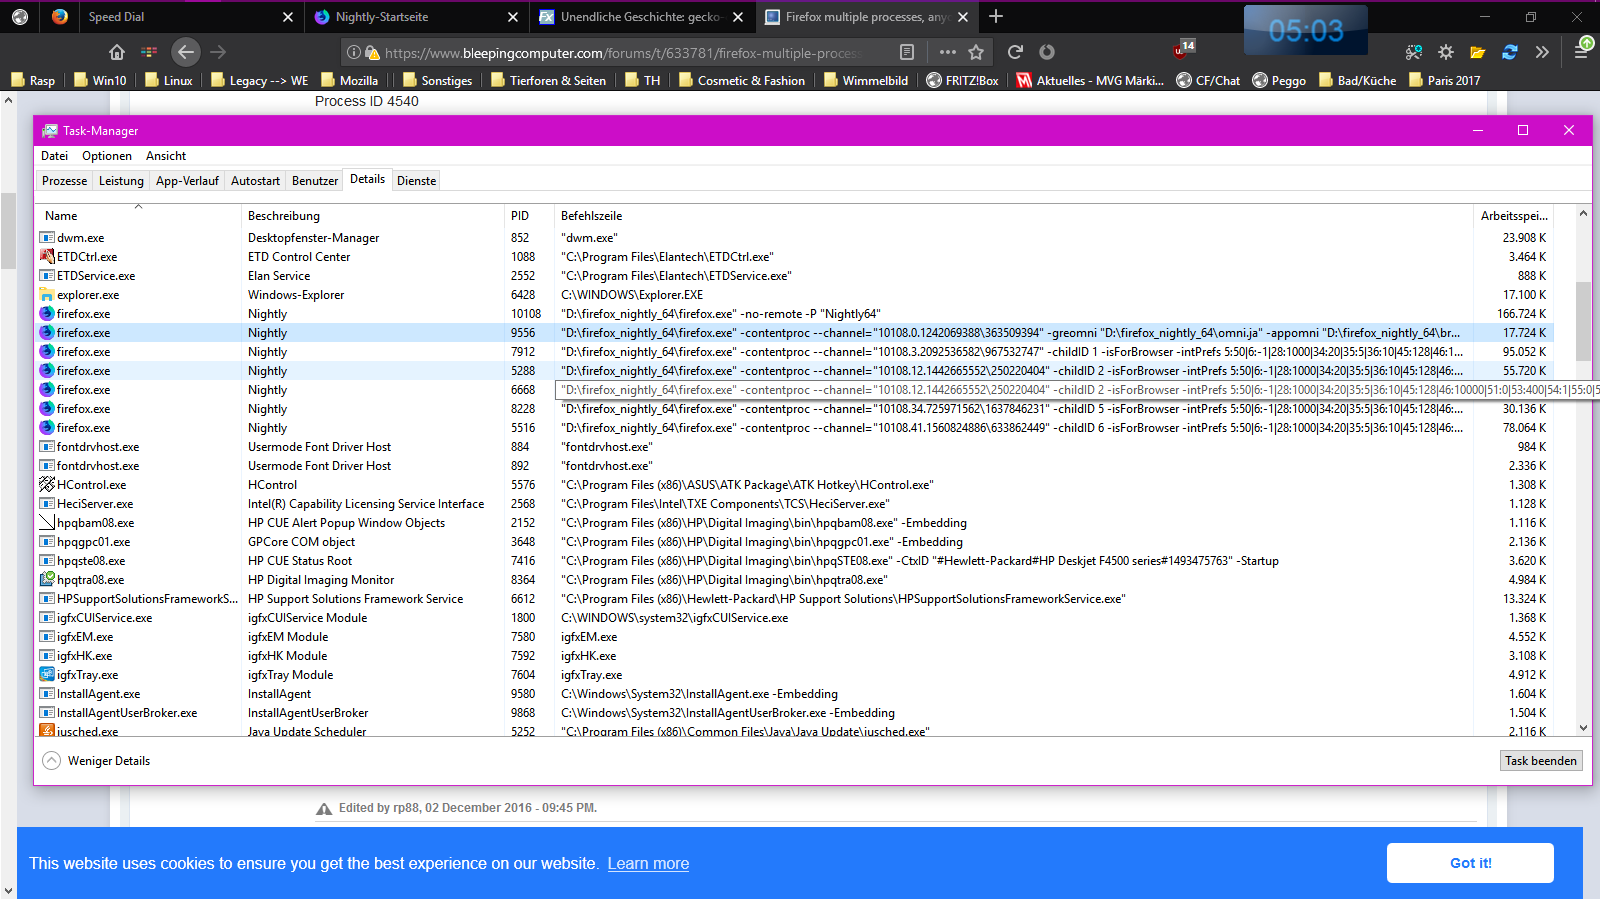Go back using the browser back arrow
The image size is (1600, 900).
point(186,52)
